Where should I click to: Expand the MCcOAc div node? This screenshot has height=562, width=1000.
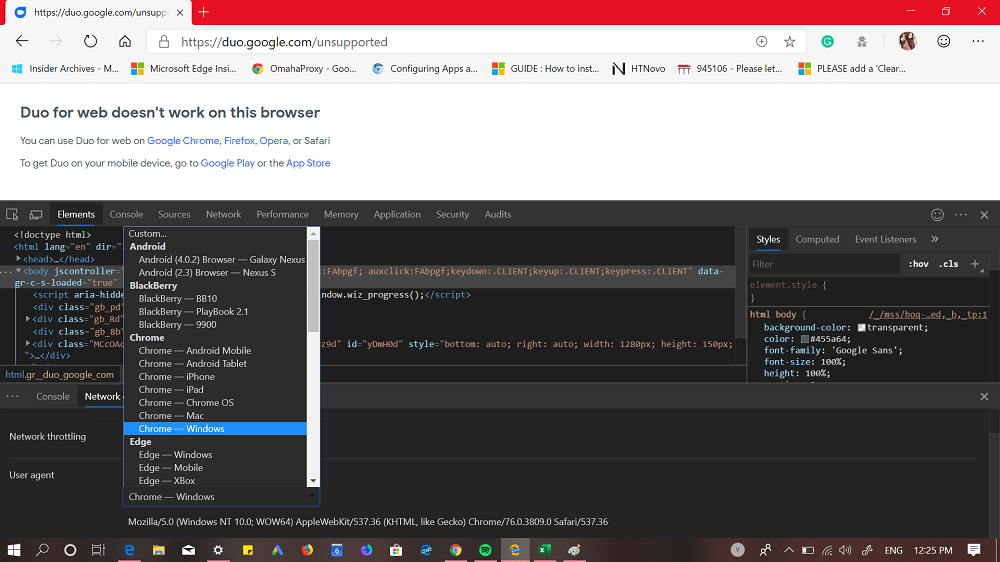click(x=27, y=344)
